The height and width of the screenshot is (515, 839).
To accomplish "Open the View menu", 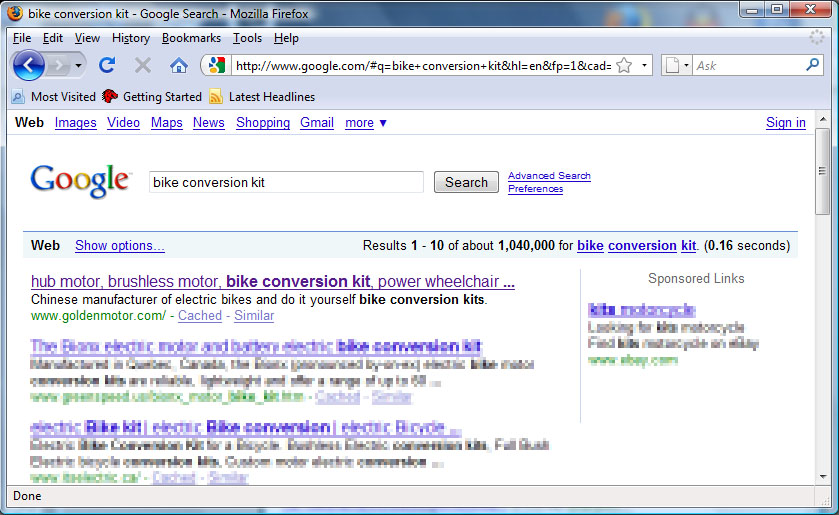I will pos(87,38).
